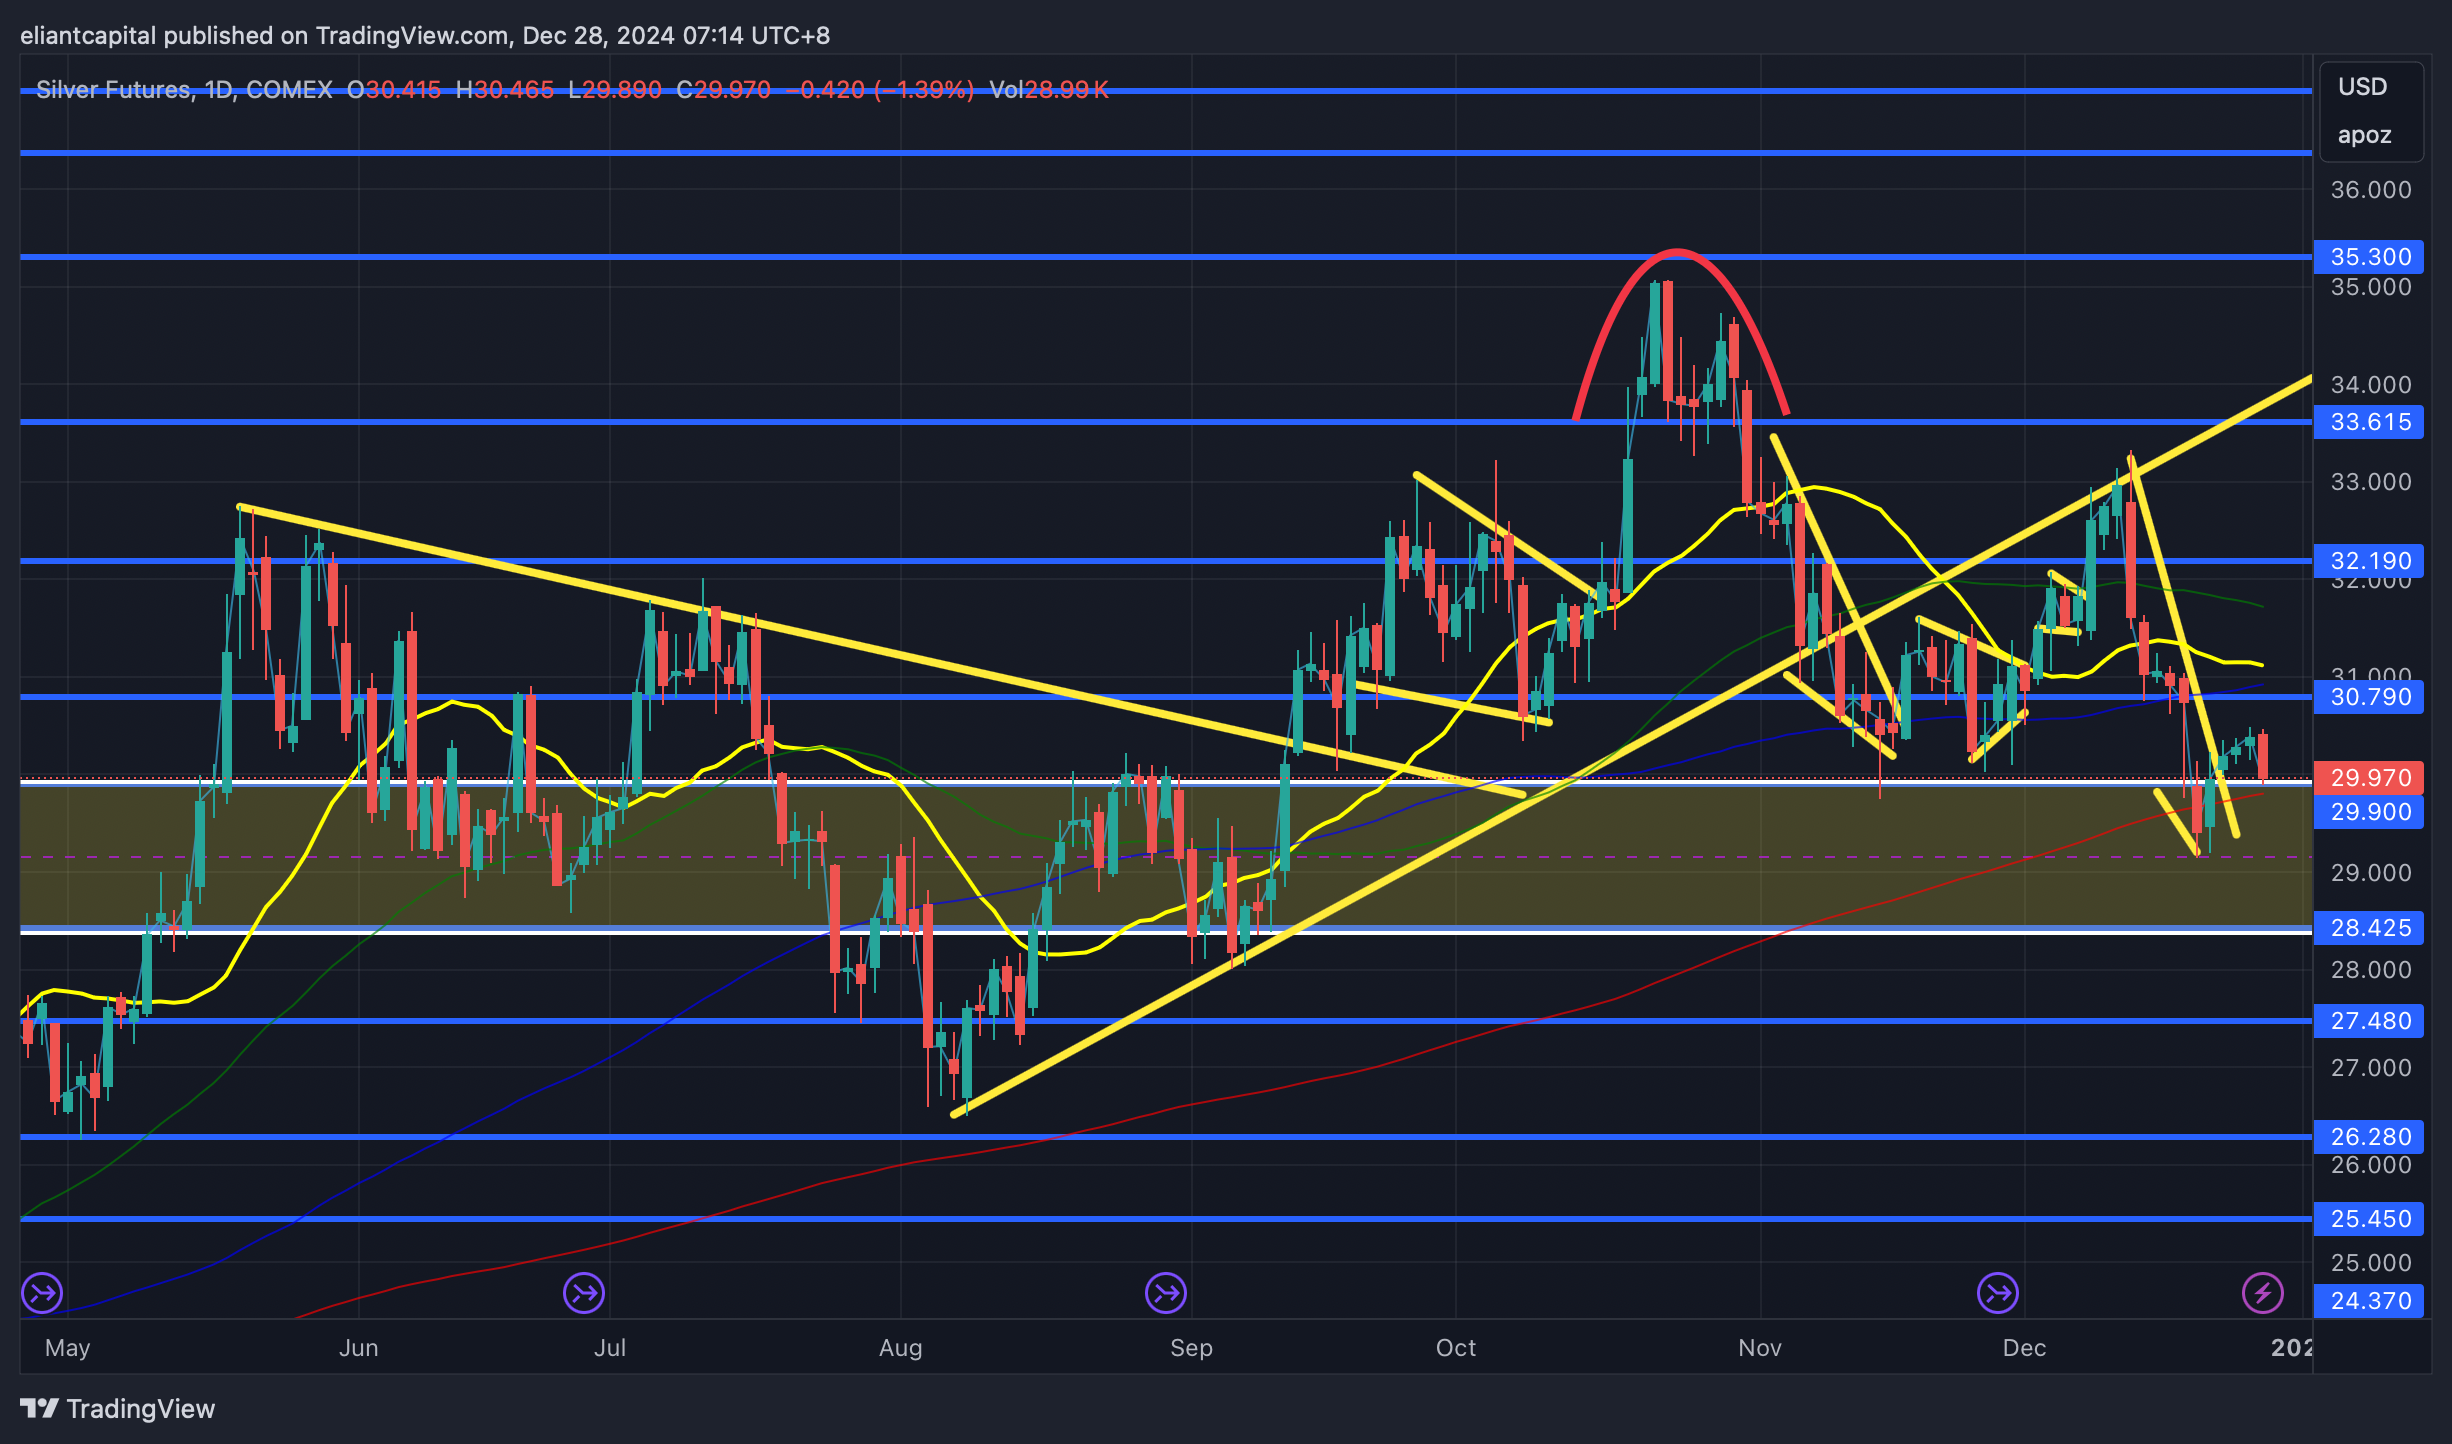Click the 32.190 price level label
The width and height of the screenshot is (2452, 1444).
click(2369, 561)
